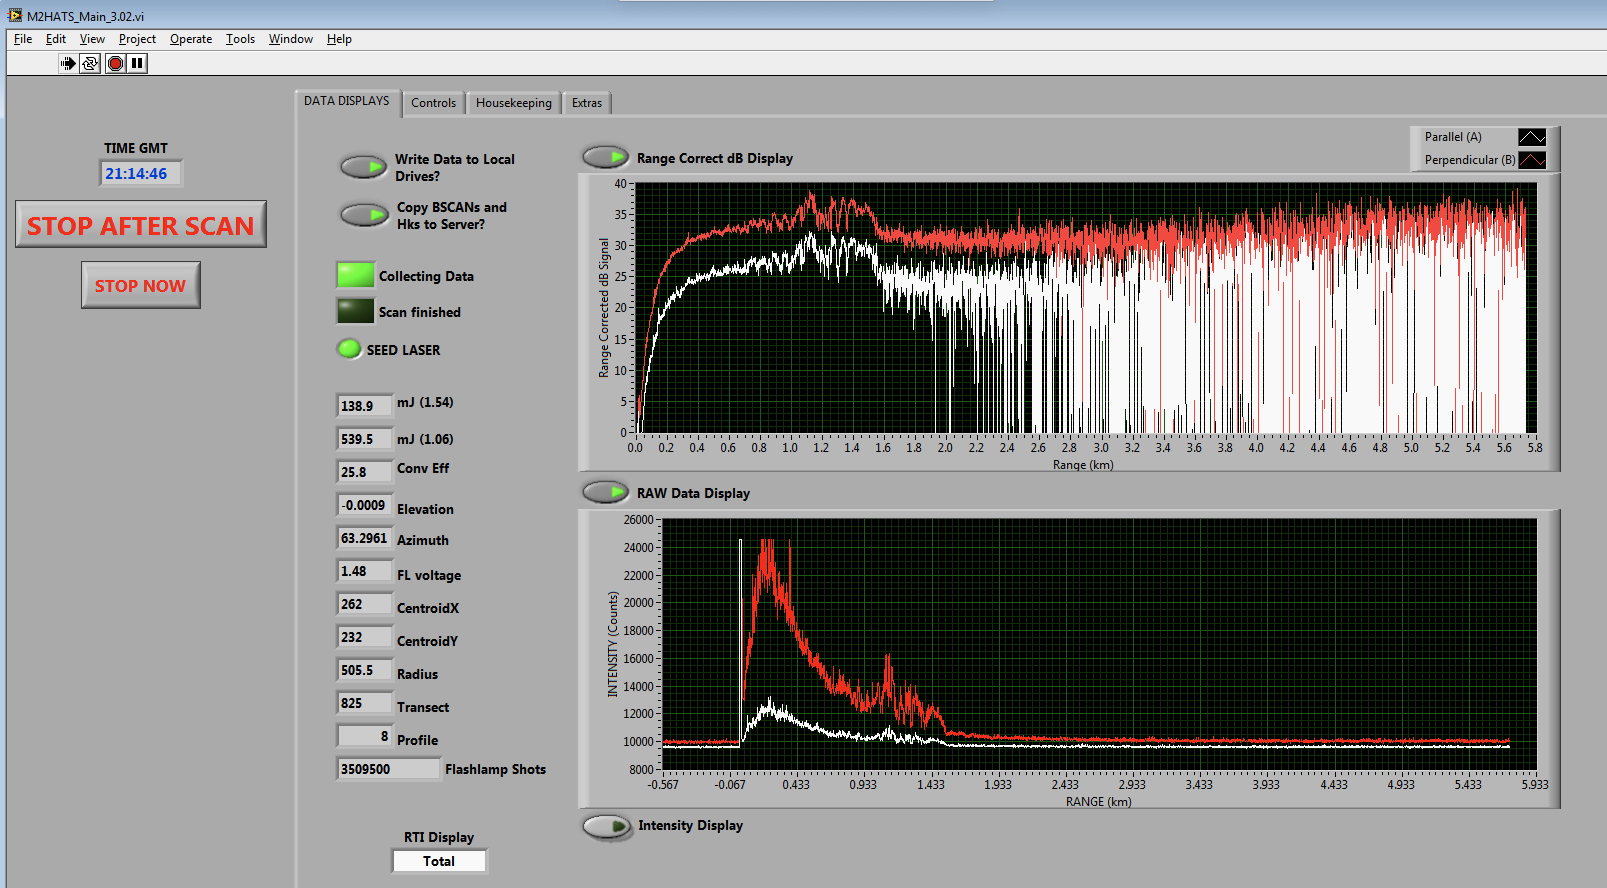Image resolution: width=1607 pixels, height=888 pixels.
Task: Toggle the Intensity Display switch
Action: 607,826
